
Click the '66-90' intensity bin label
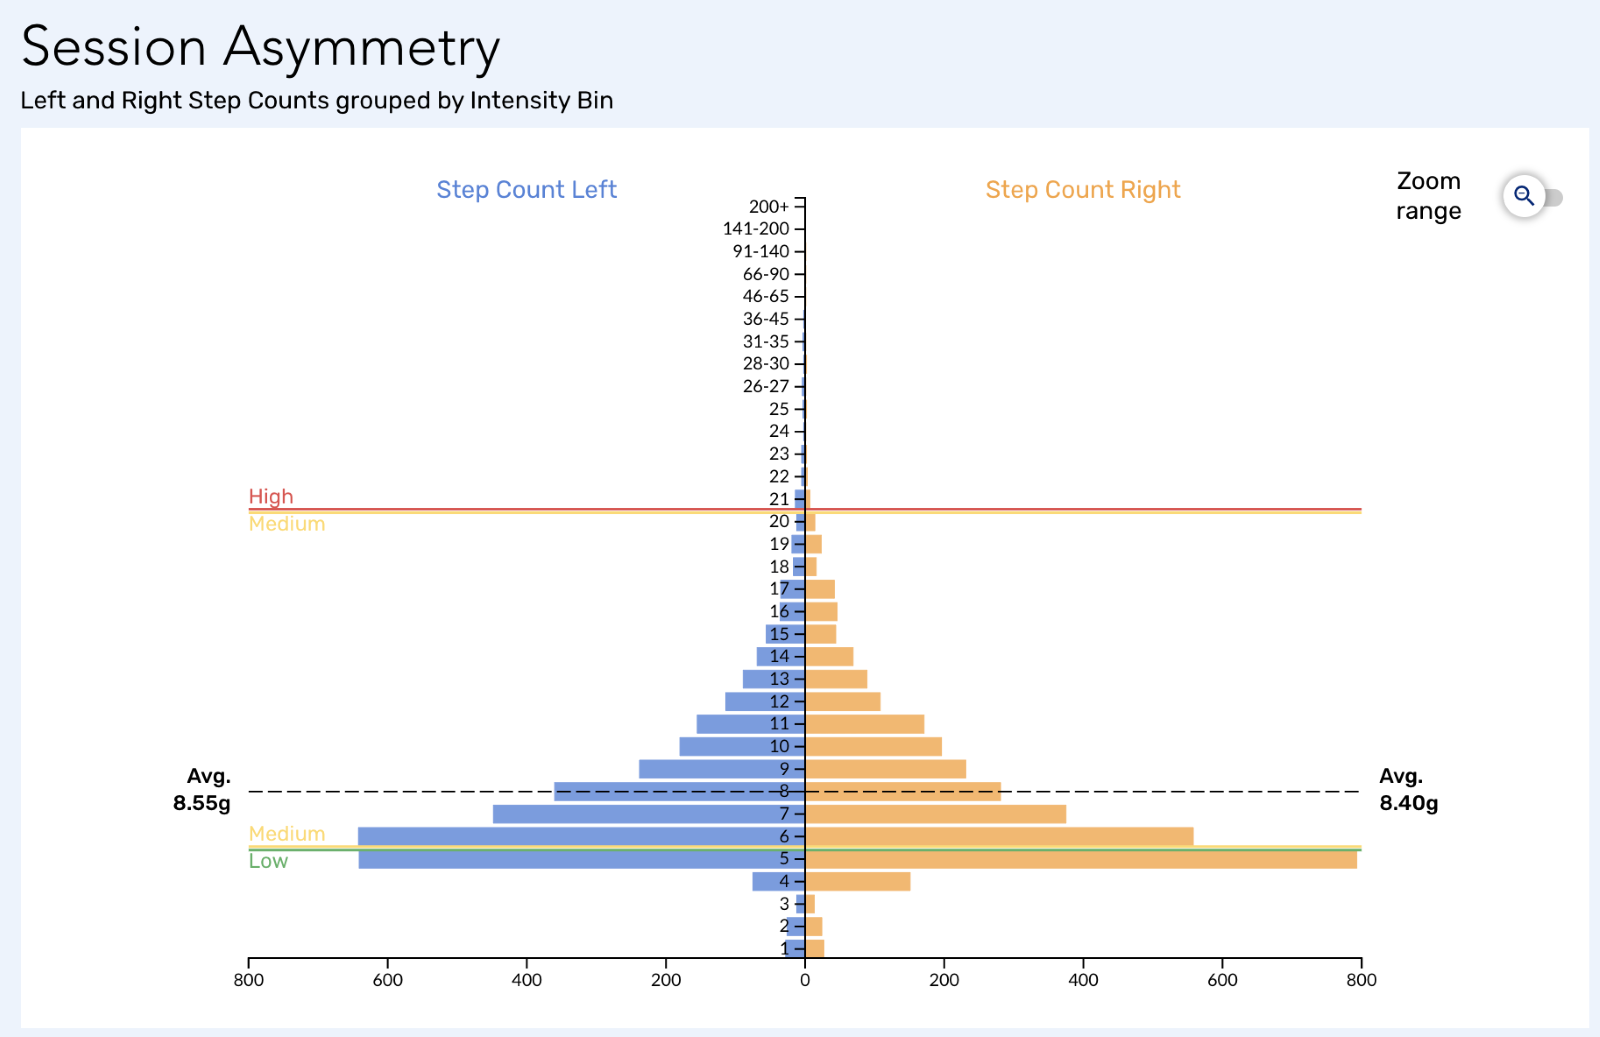click(766, 274)
